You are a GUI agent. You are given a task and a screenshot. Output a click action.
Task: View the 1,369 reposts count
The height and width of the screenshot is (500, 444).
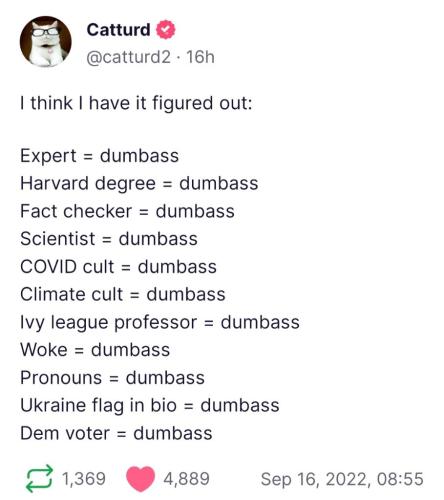[x=84, y=479]
